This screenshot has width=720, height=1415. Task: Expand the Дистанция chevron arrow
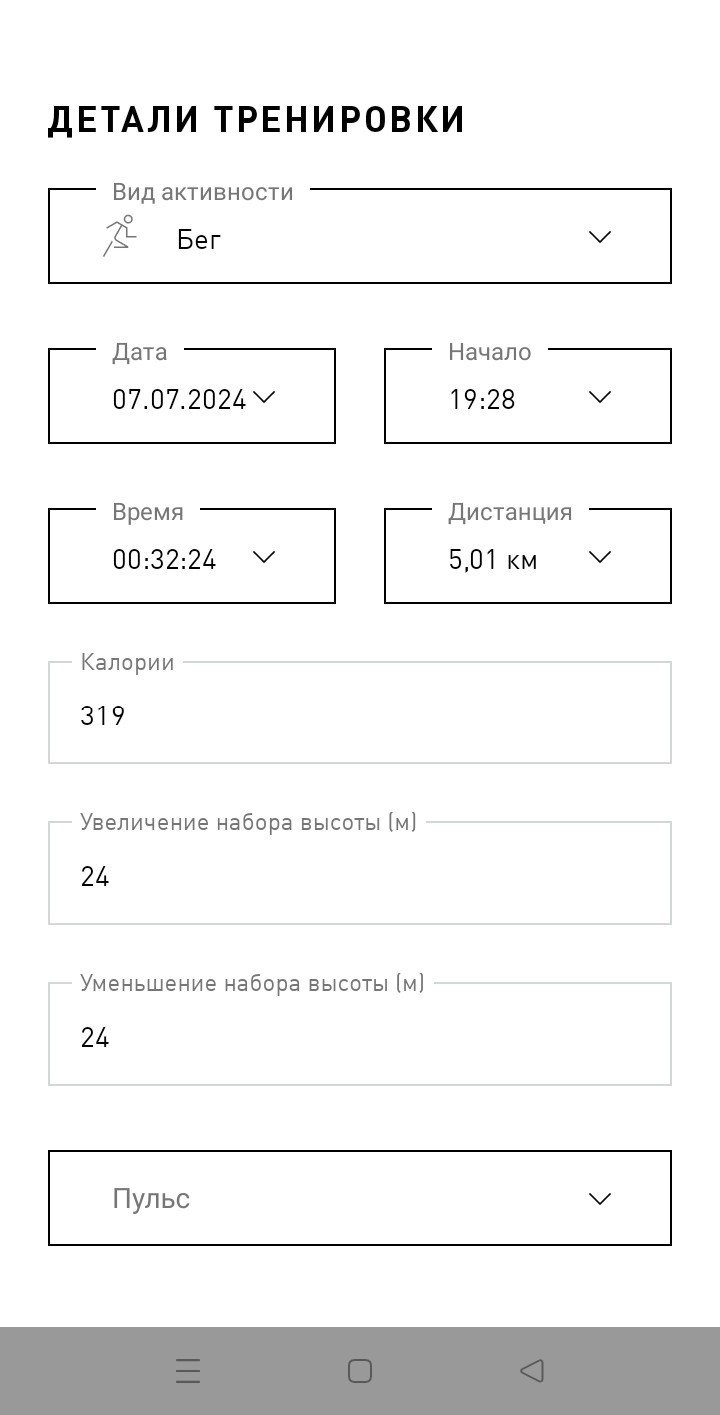point(600,557)
